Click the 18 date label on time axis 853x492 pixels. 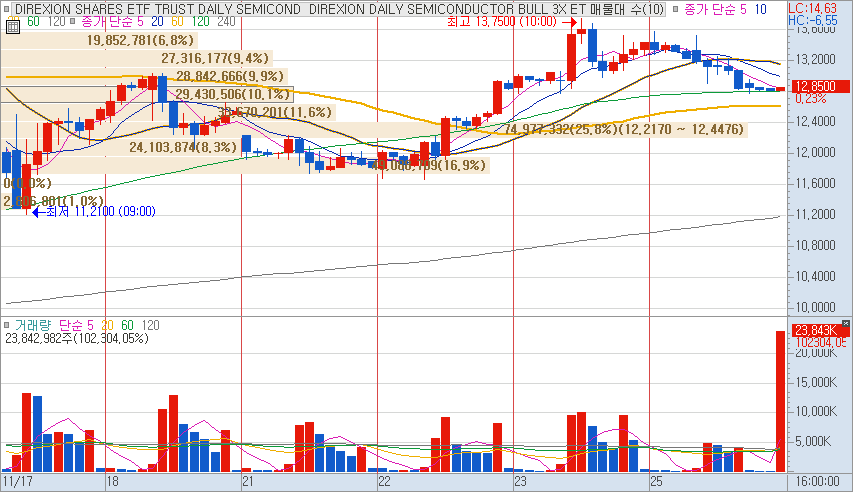[x=113, y=482]
